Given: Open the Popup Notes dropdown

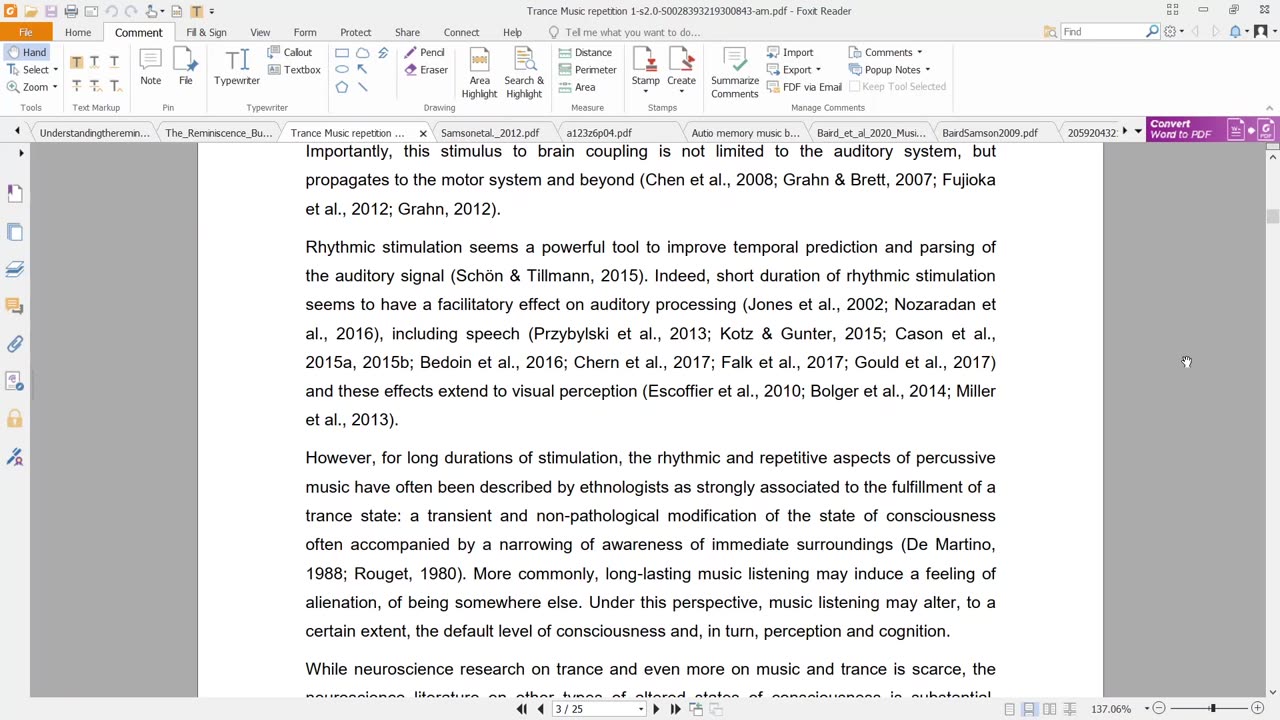Looking at the screenshot, I should click(x=927, y=70).
